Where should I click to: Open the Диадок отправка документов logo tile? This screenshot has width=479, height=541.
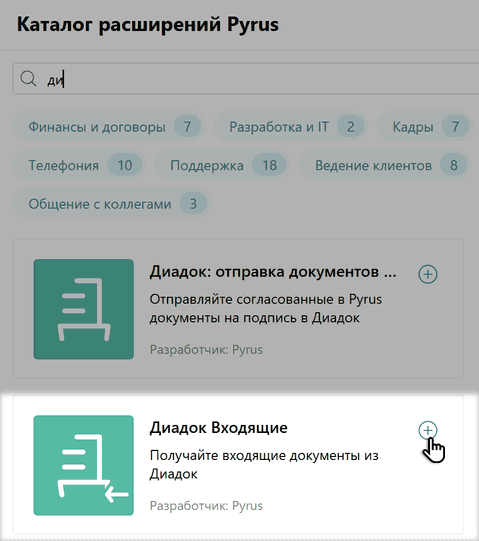click(x=84, y=309)
